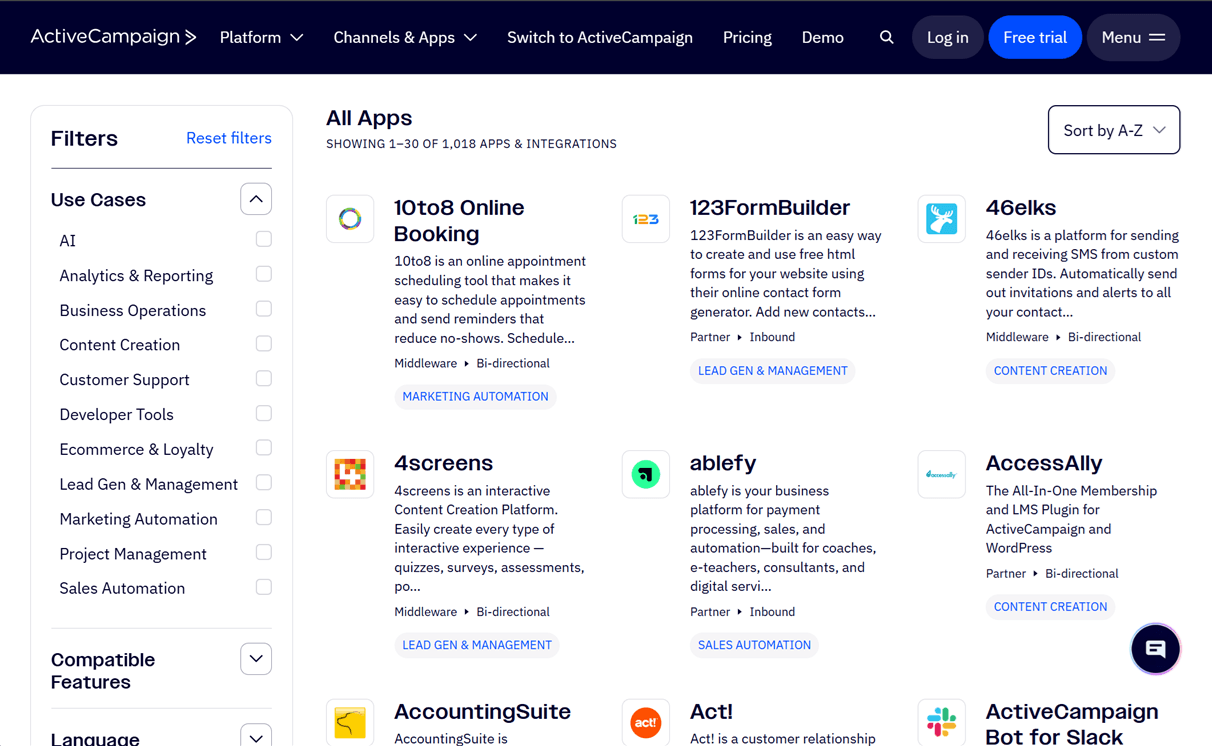Image resolution: width=1212 pixels, height=746 pixels.
Task: Check the AI use case filter
Action: (264, 239)
